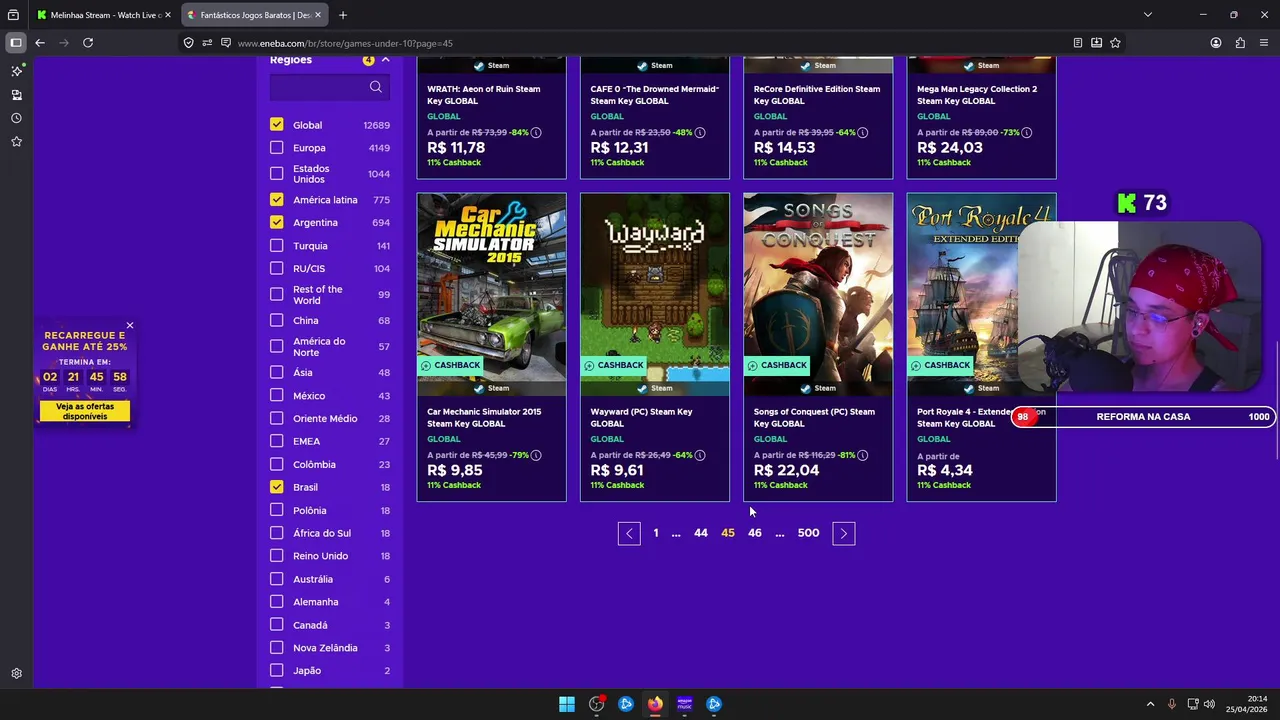Show price info icon on Wayward
The height and width of the screenshot is (720, 1280).
coord(699,455)
